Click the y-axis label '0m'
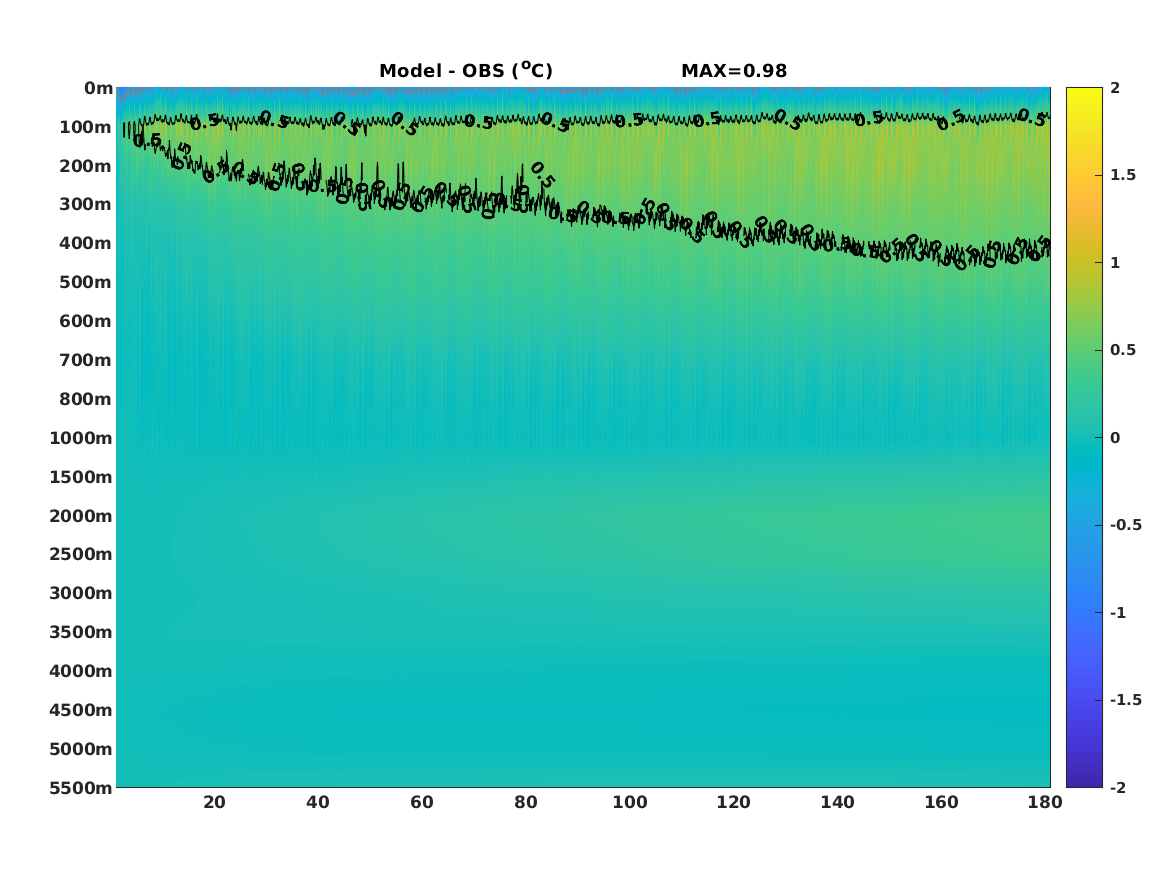 point(98,89)
